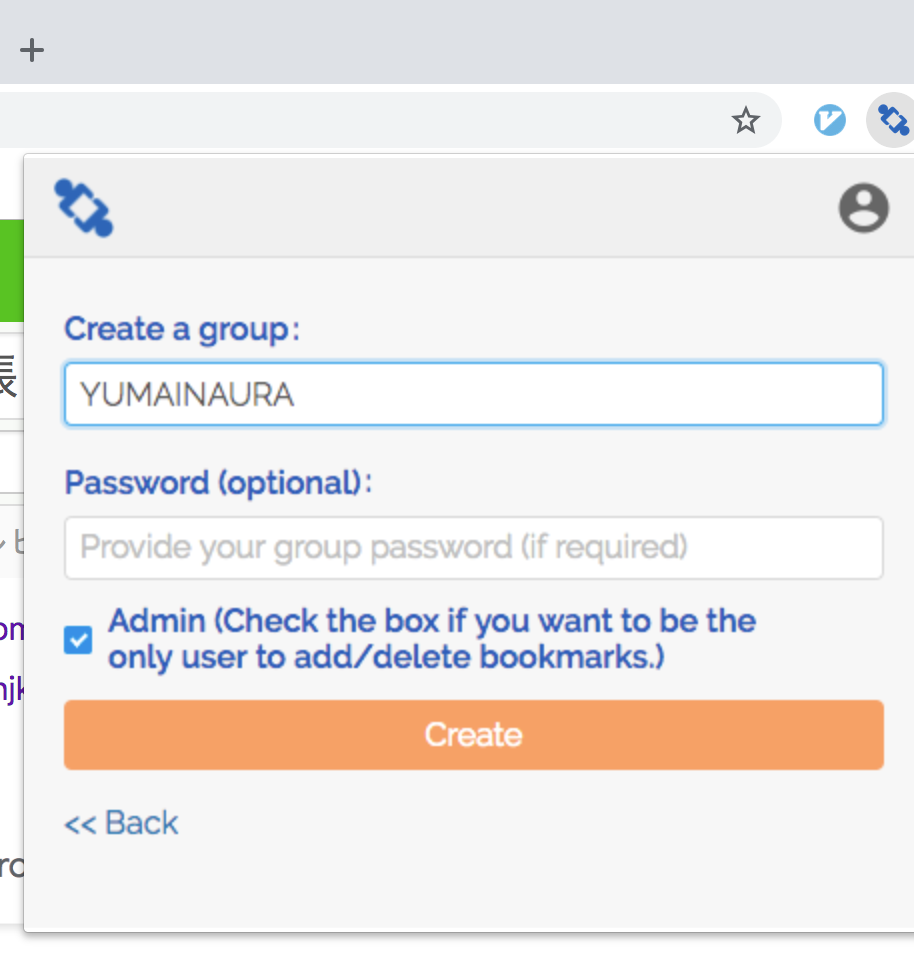This screenshot has height=978, width=914.
Task: Click the plus icon to open new tab
Action: [32, 49]
